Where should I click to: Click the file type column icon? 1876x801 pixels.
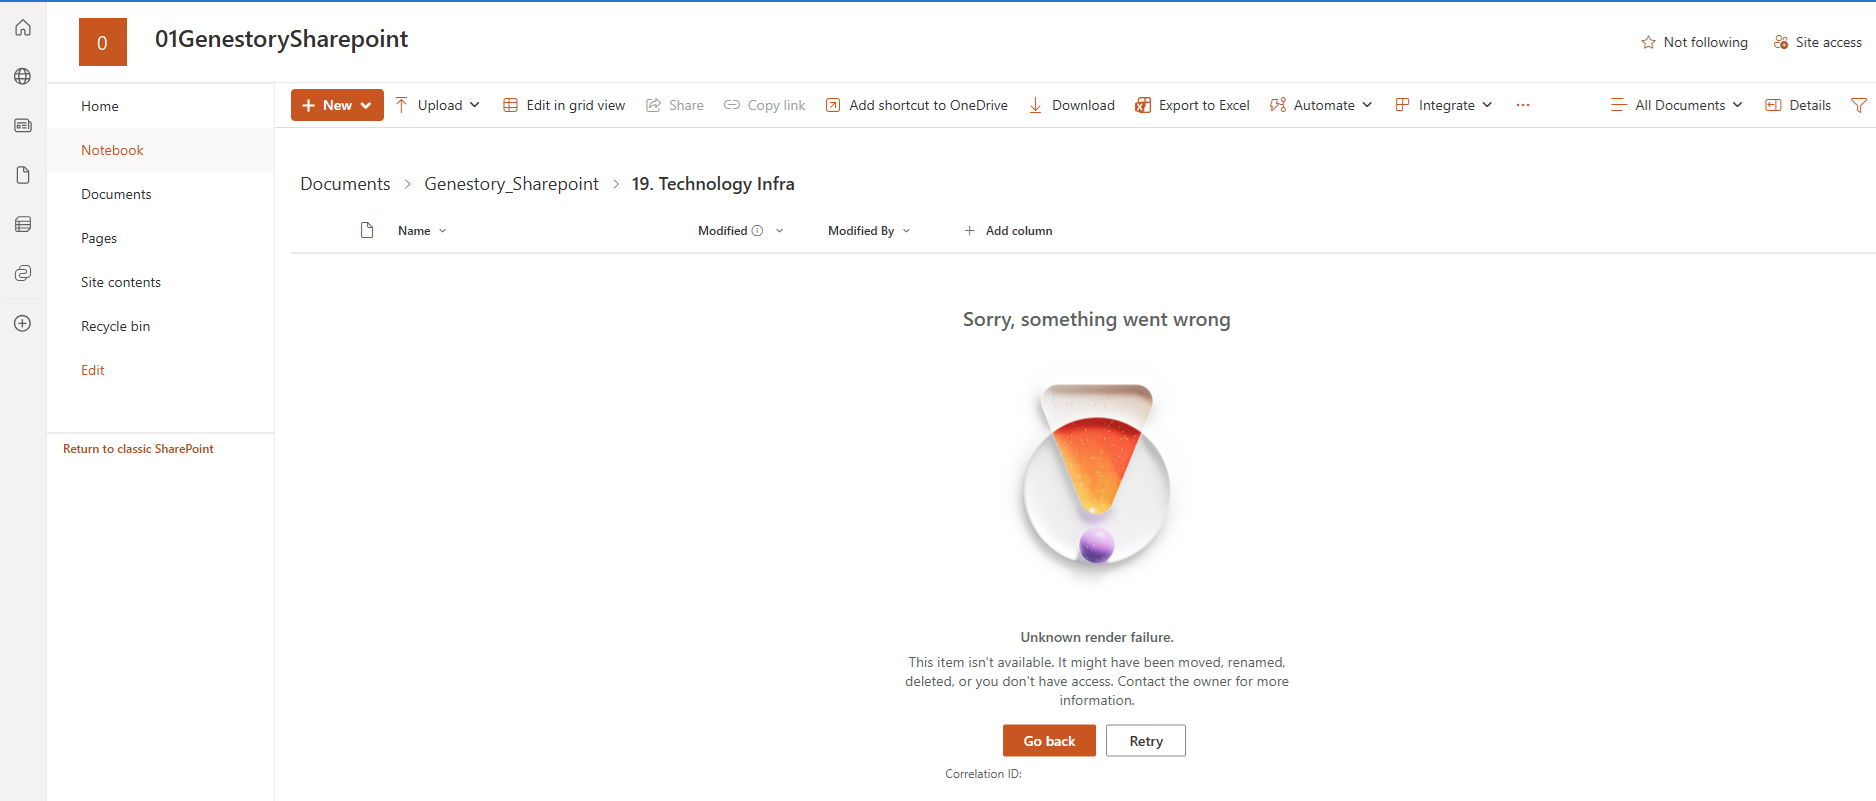click(x=367, y=230)
